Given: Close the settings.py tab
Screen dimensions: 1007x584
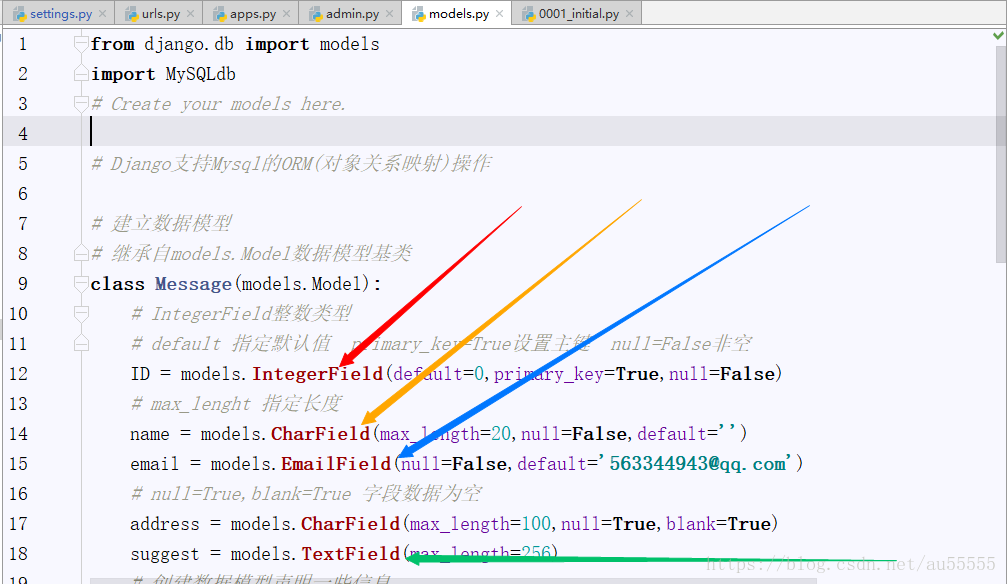Looking at the screenshot, I should [x=103, y=13].
